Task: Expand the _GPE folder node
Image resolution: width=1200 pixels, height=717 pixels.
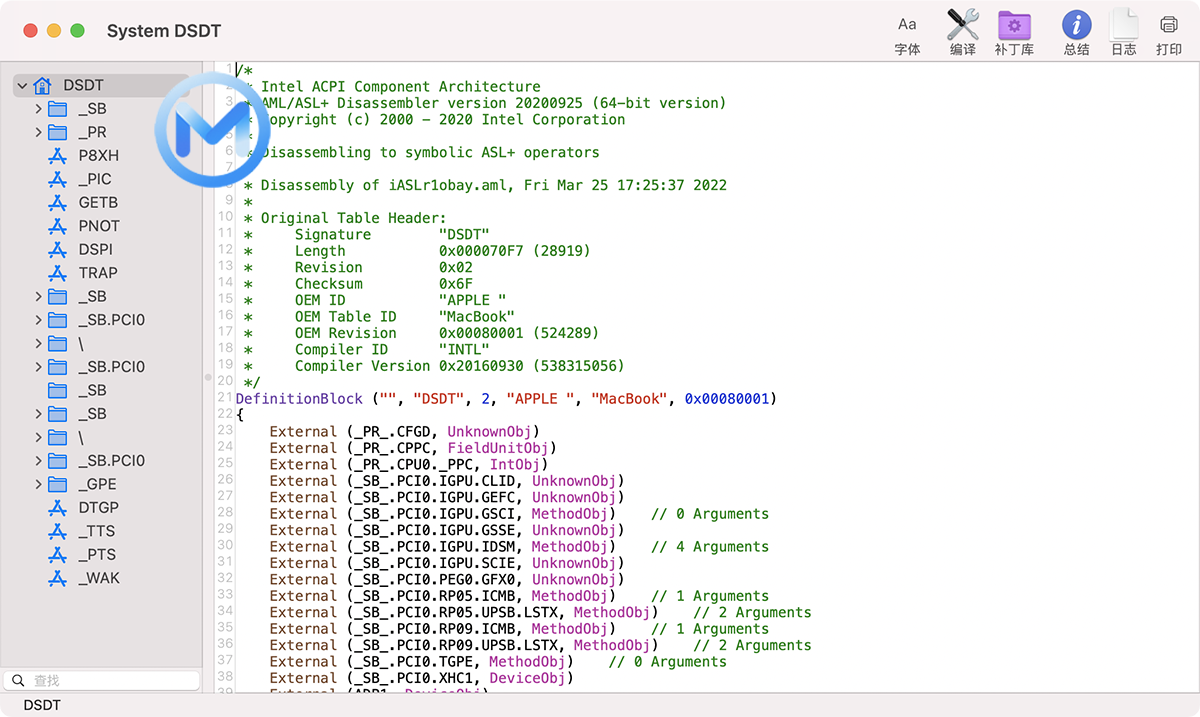Action: [x=38, y=485]
